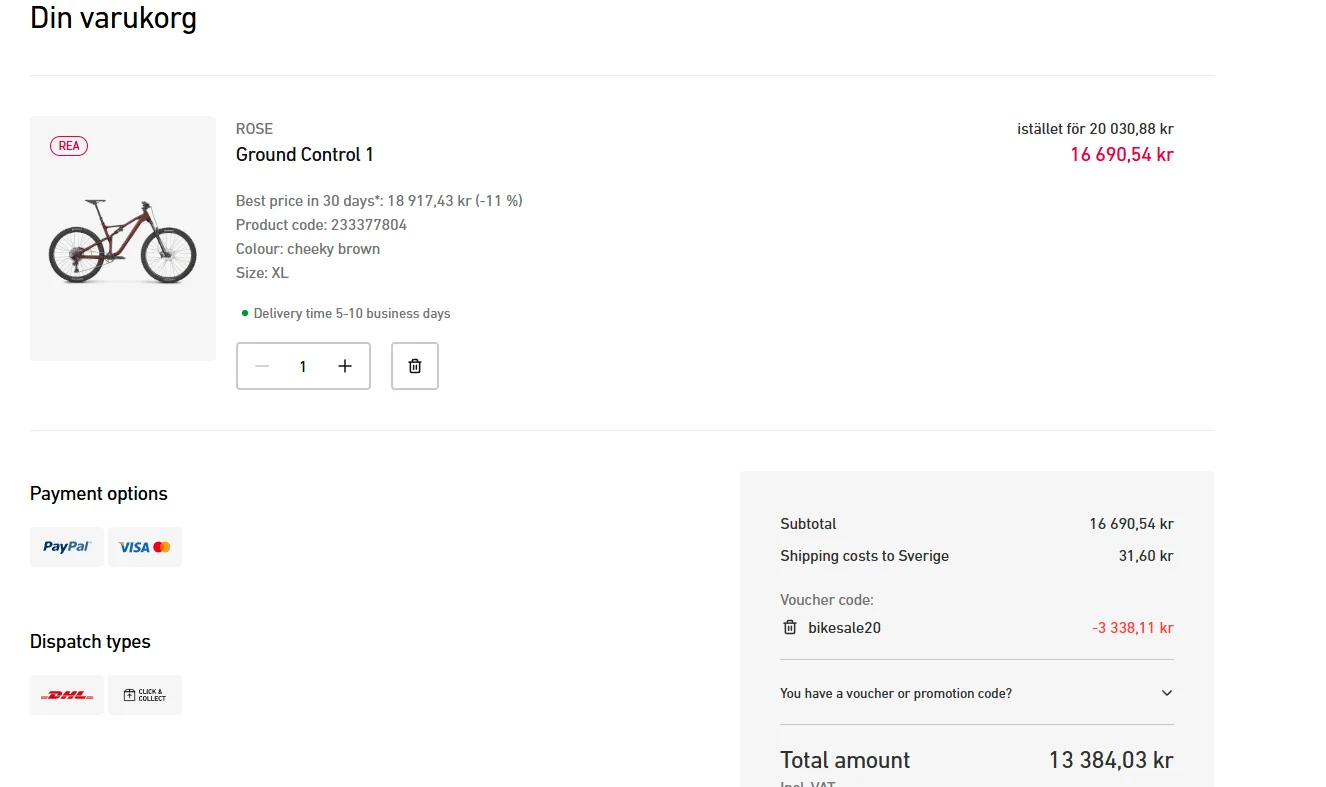Screen dimensions: 1326x787
Task: Click the PayPal payment logo
Action: [x=67, y=547]
